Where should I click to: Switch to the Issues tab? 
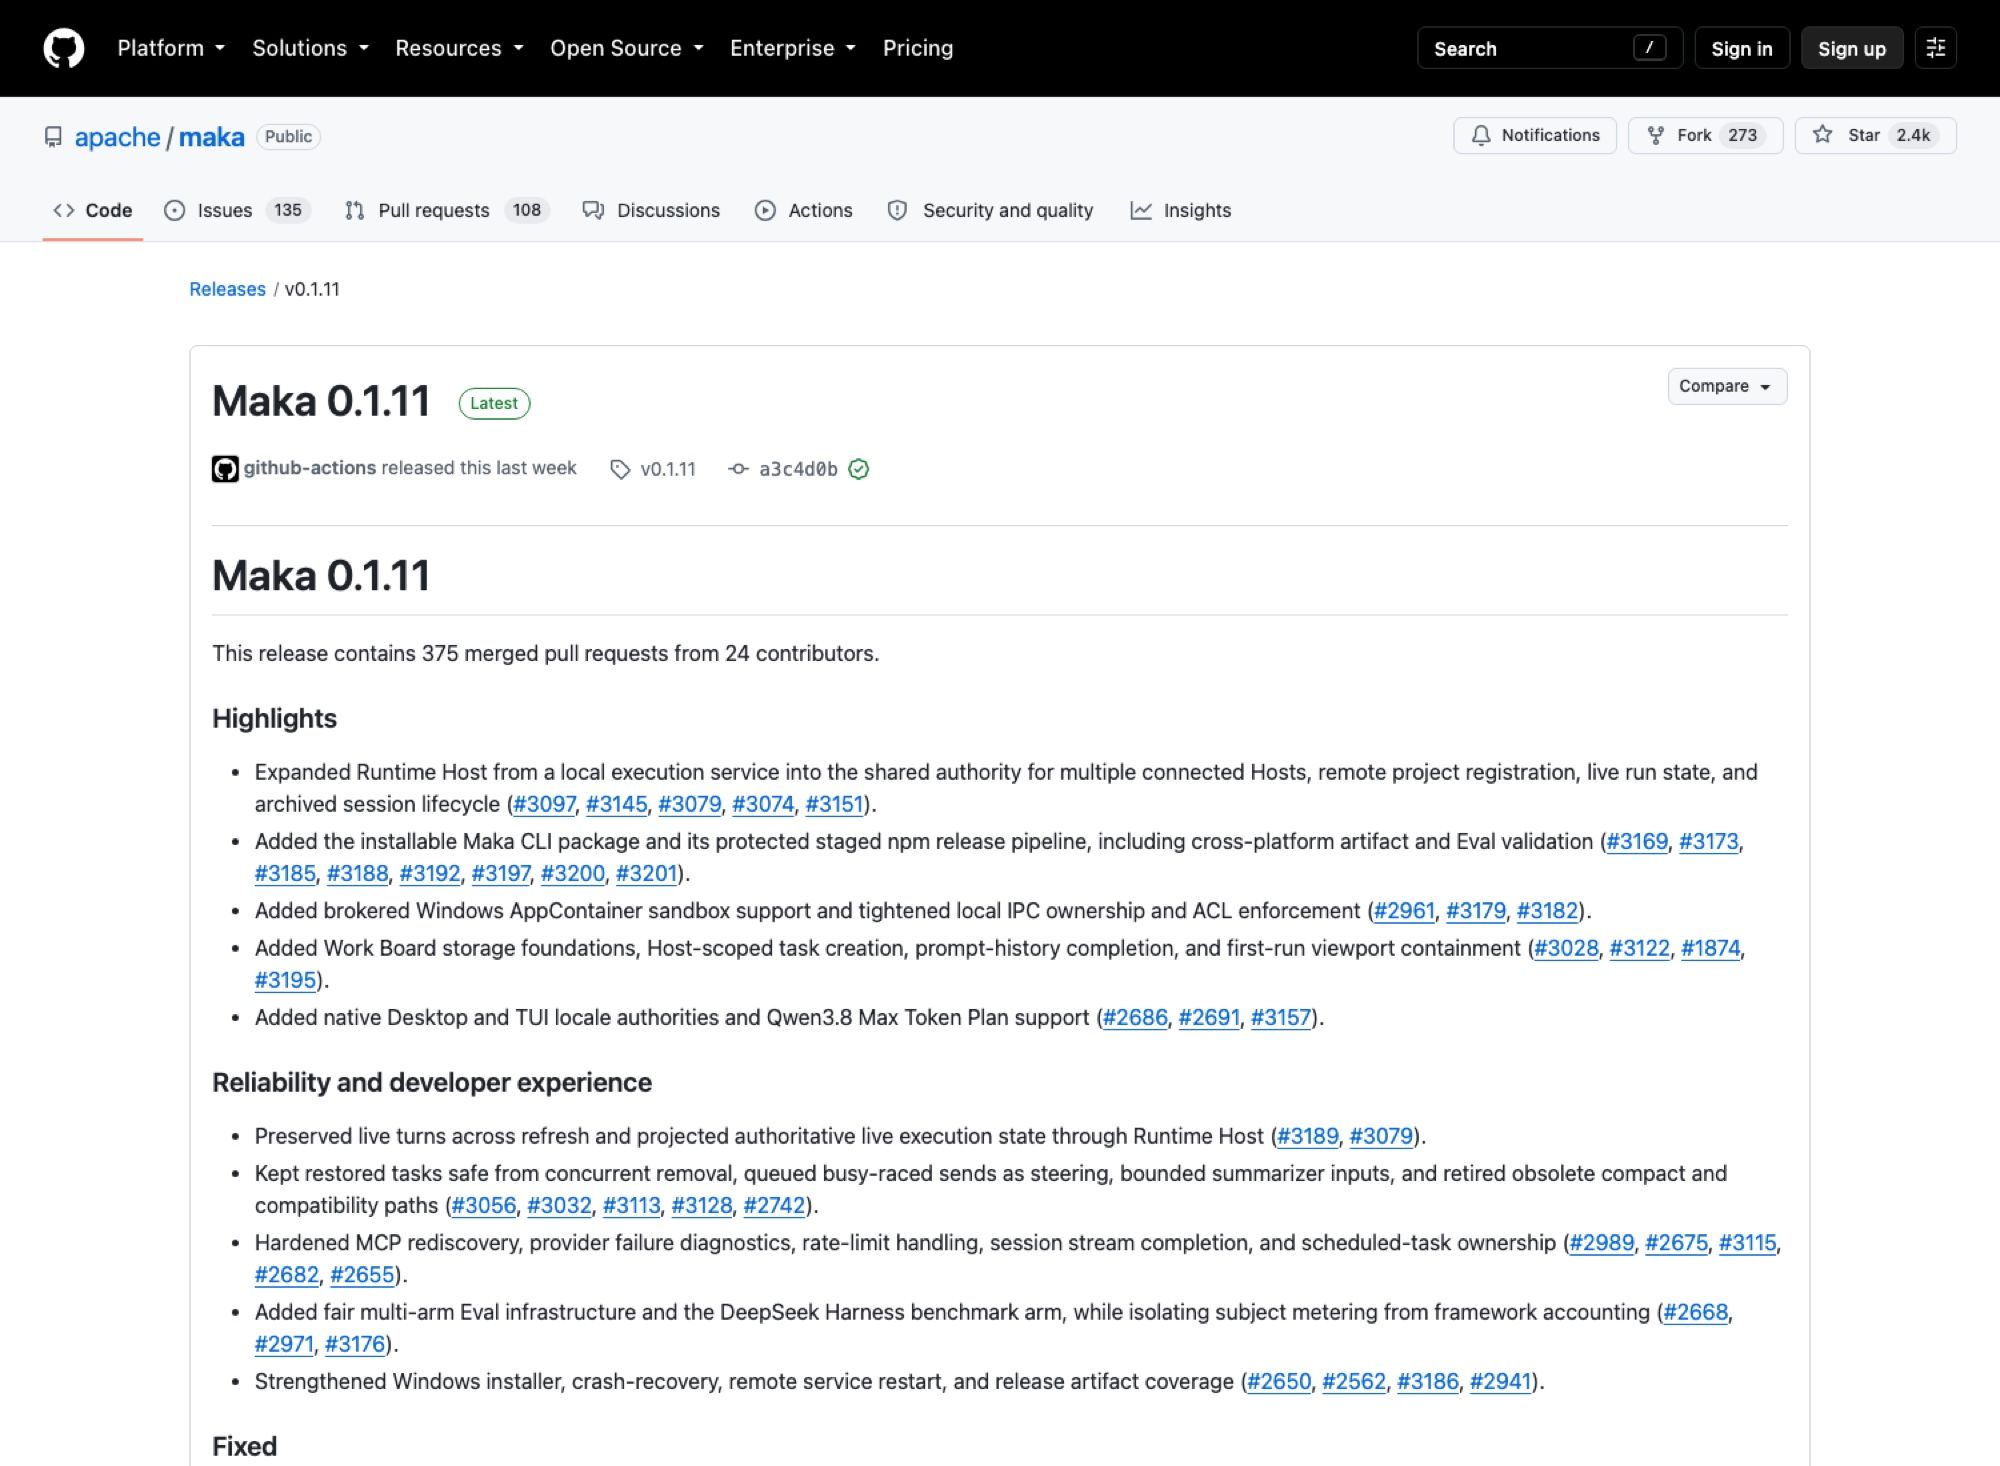point(238,210)
